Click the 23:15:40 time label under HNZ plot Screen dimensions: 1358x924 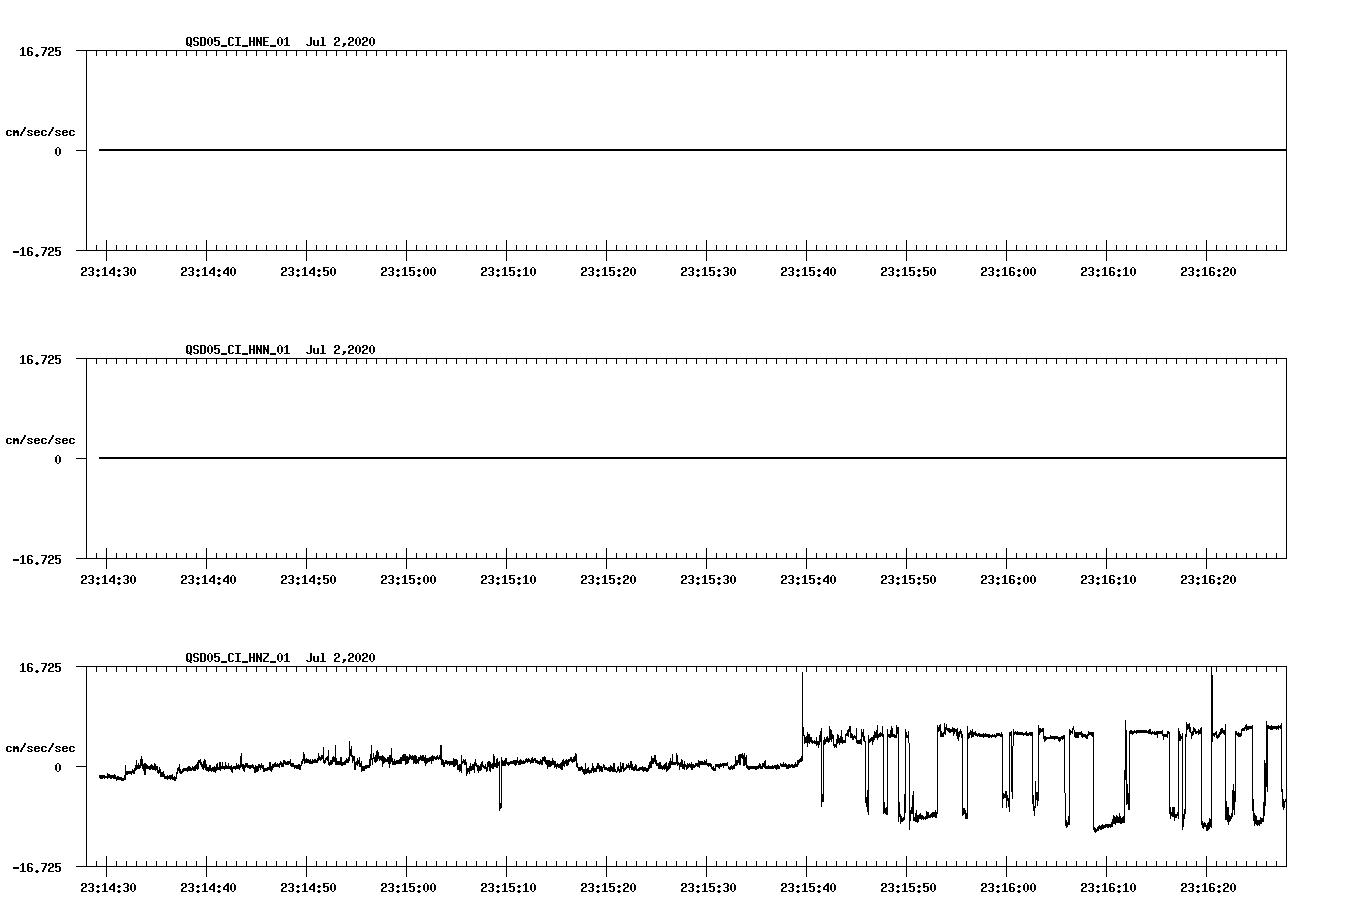tap(808, 888)
